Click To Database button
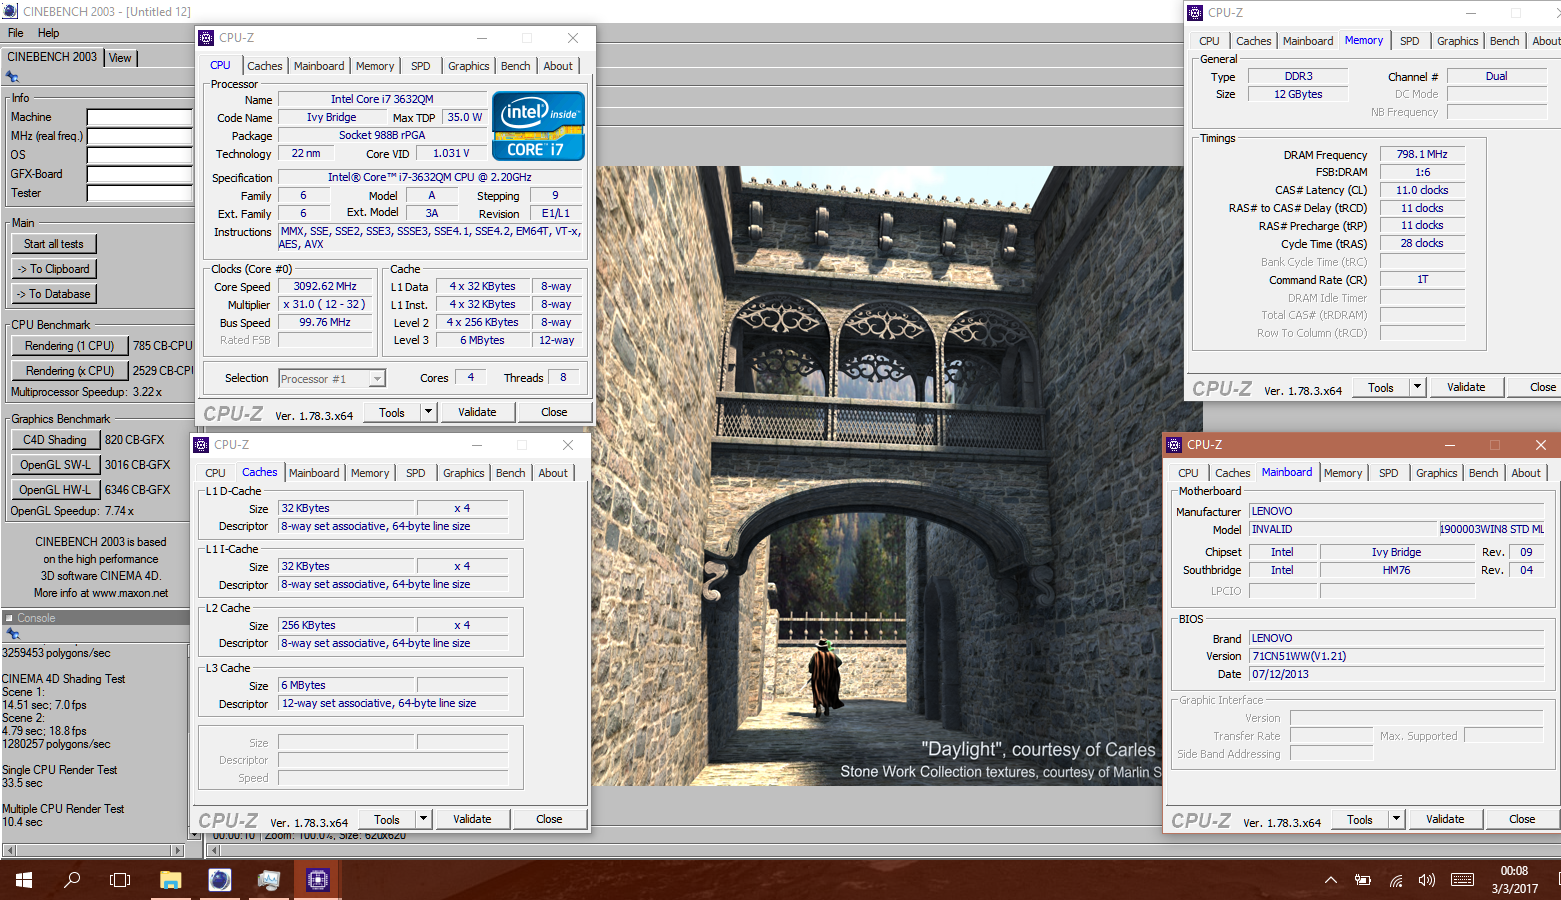This screenshot has height=900, width=1561. [x=54, y=294]
